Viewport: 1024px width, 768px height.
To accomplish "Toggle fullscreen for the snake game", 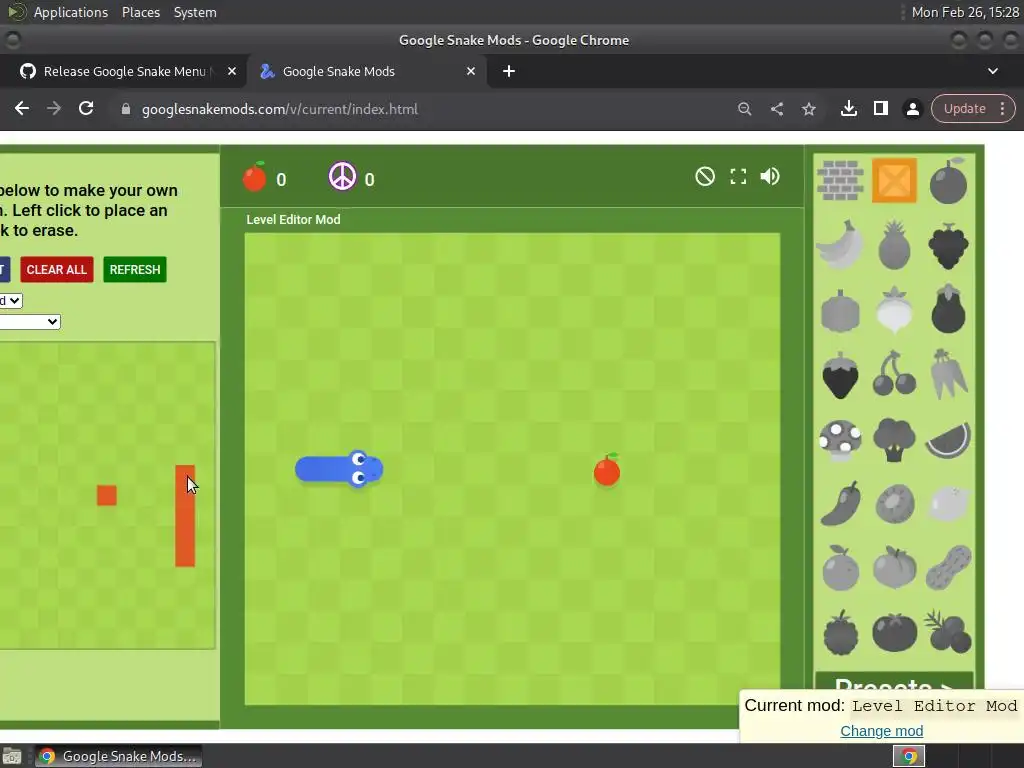I will click(738, 176).
